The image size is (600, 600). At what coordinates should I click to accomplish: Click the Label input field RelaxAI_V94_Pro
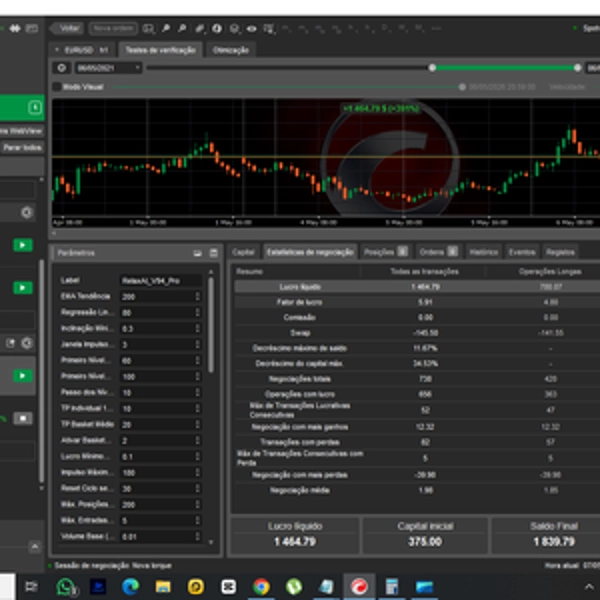click(x=161, y=281)
